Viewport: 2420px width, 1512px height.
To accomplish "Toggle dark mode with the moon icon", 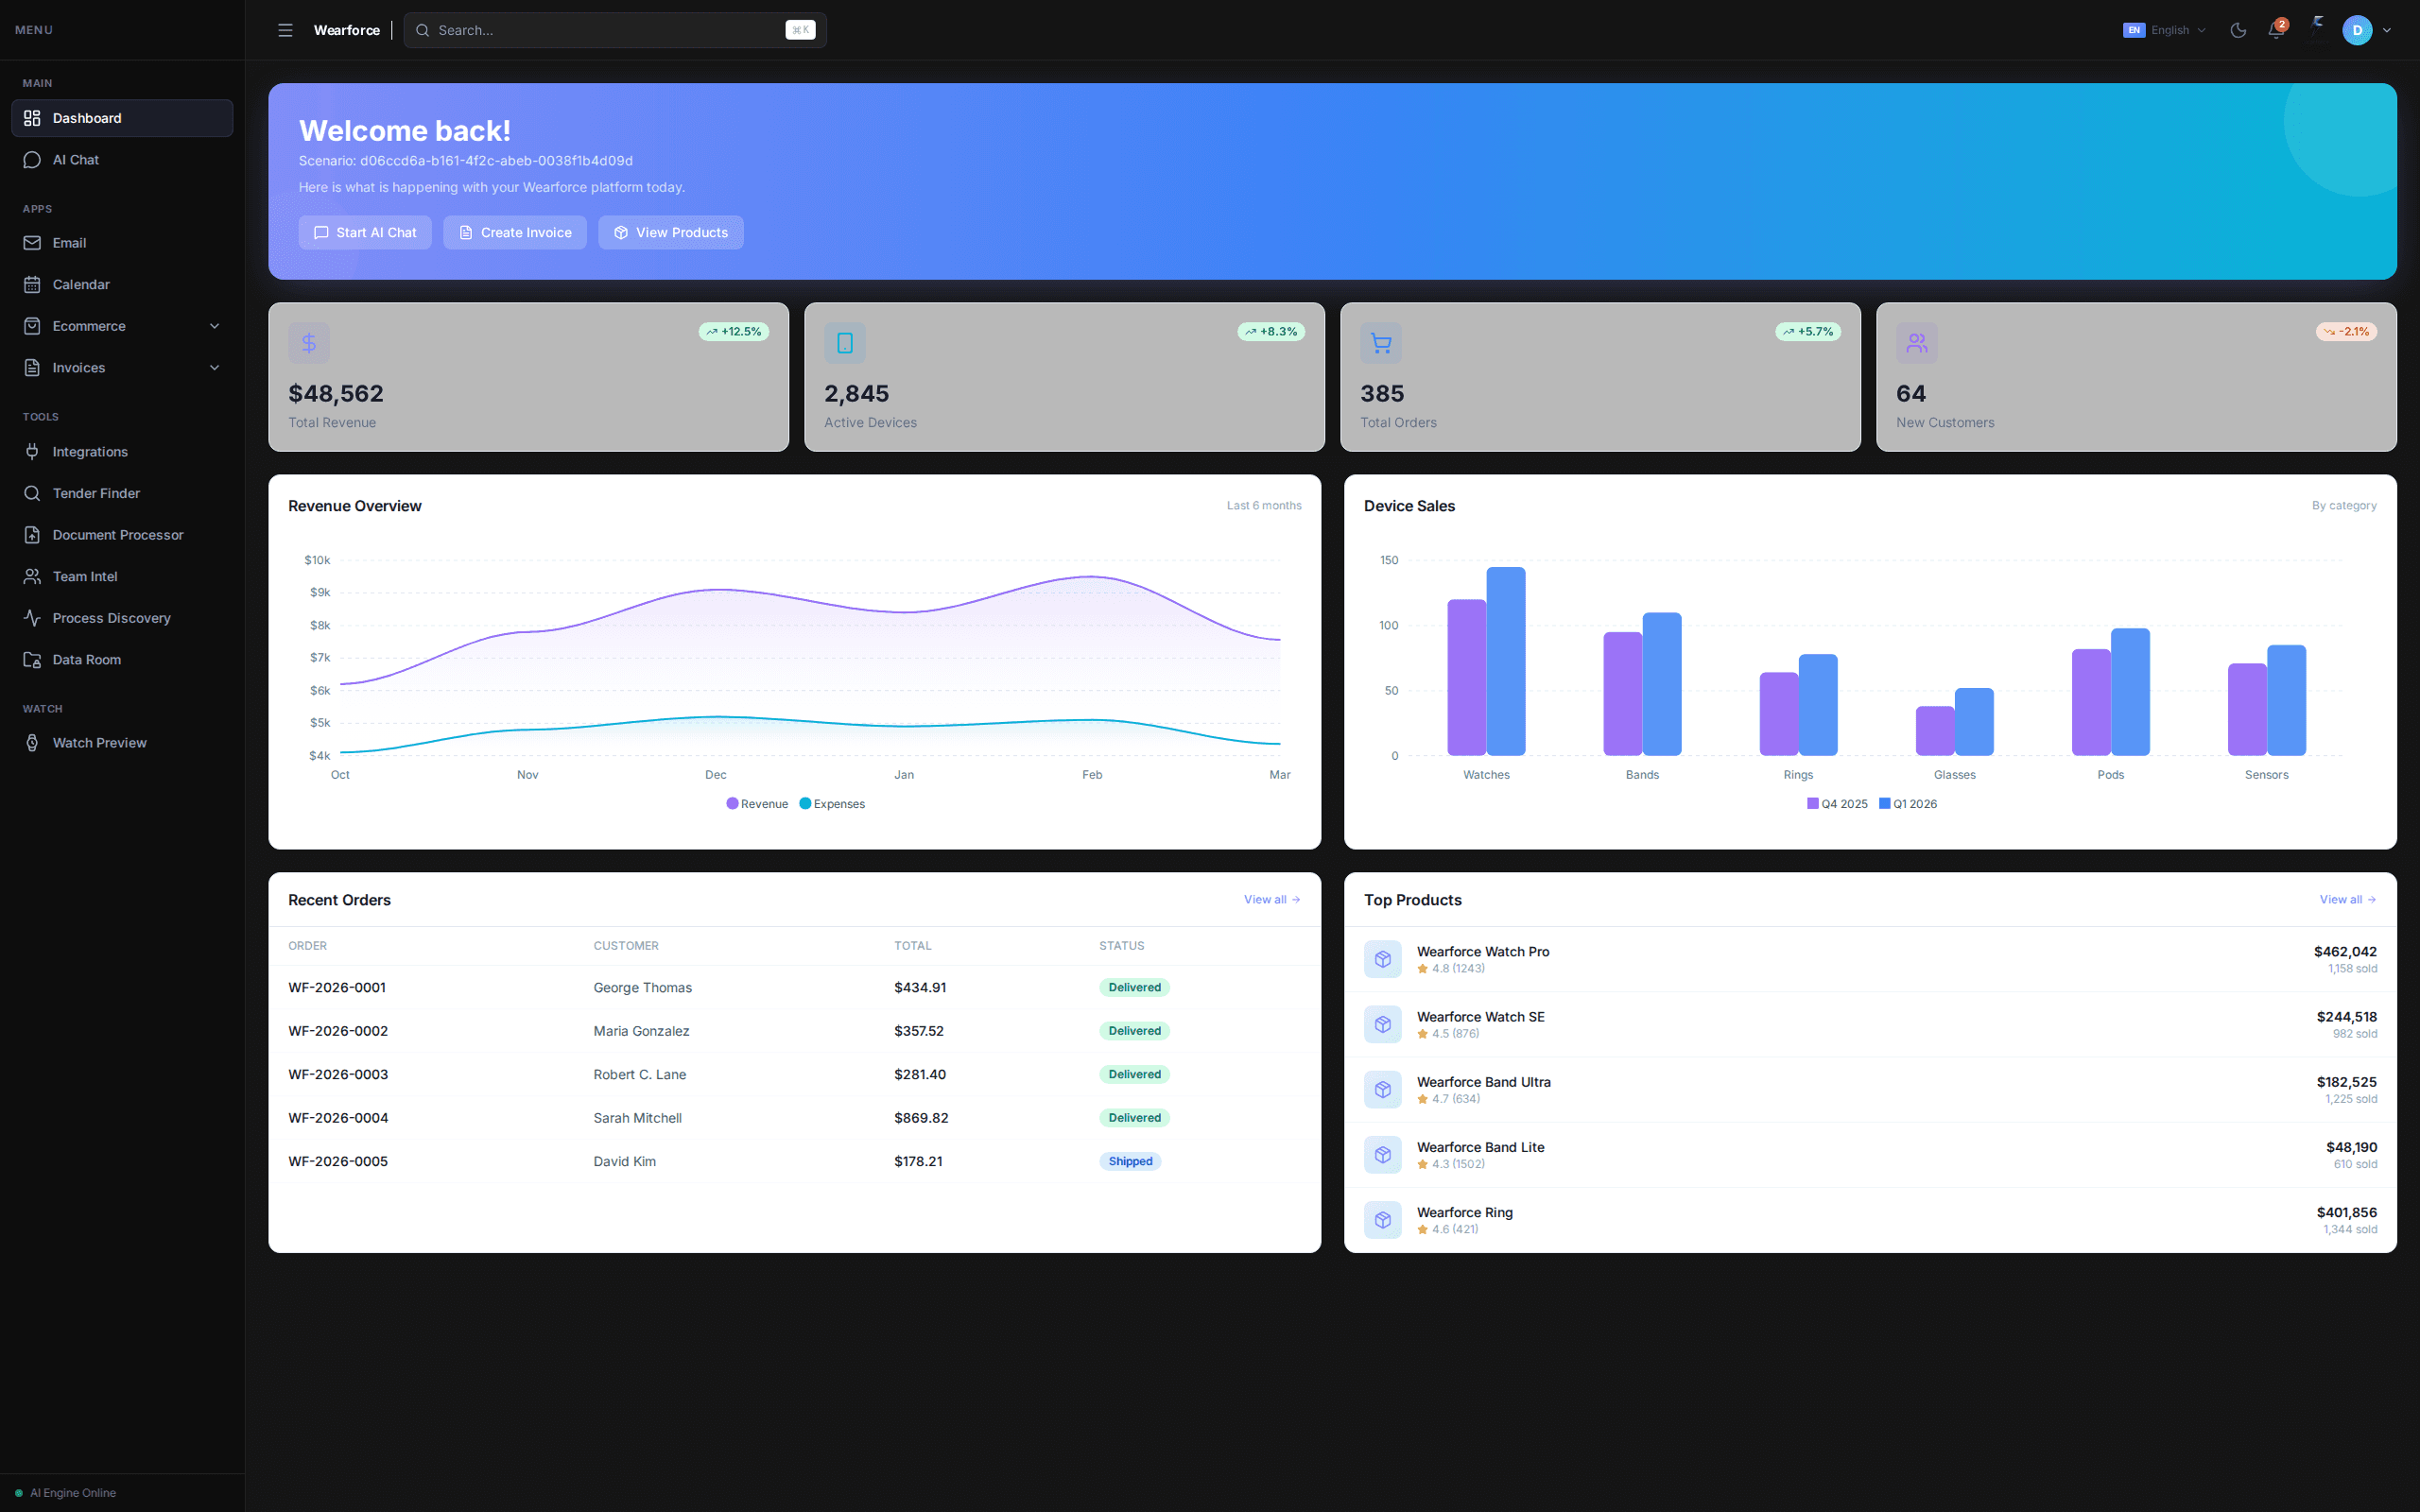I will (x=2238, y=30).
